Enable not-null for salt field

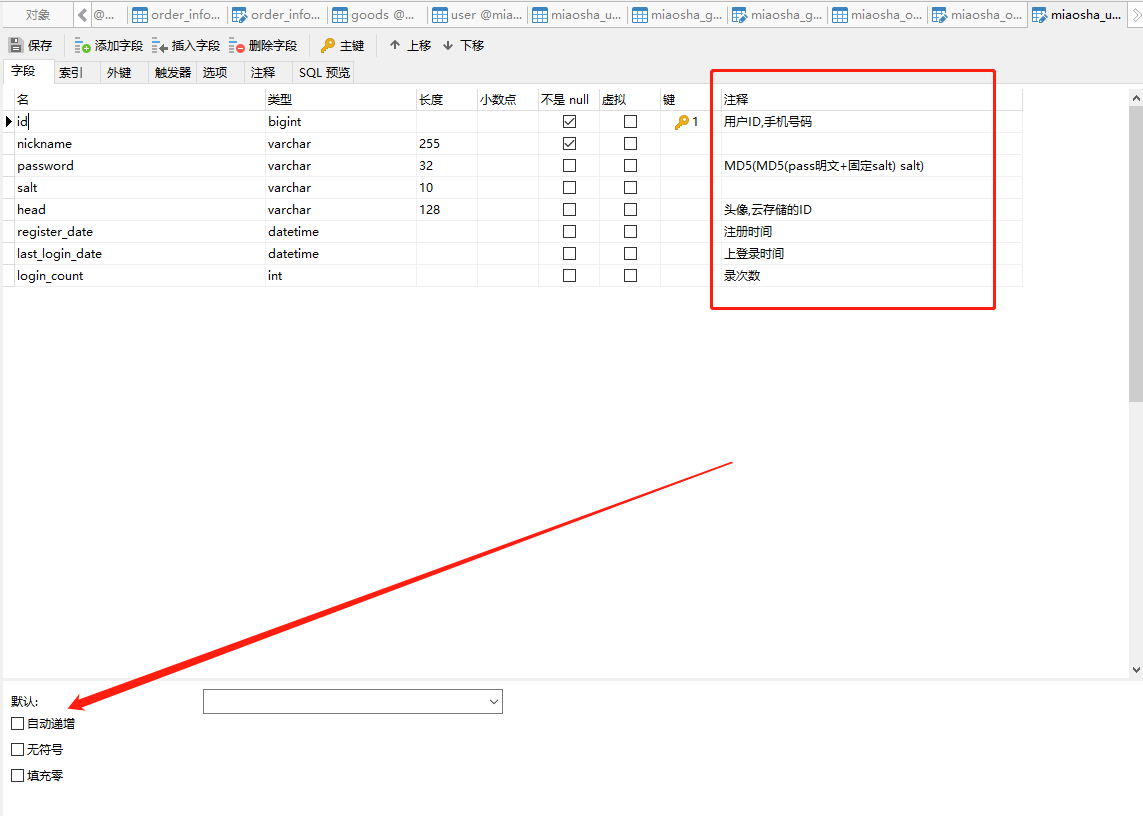click(x=569, y=187)
